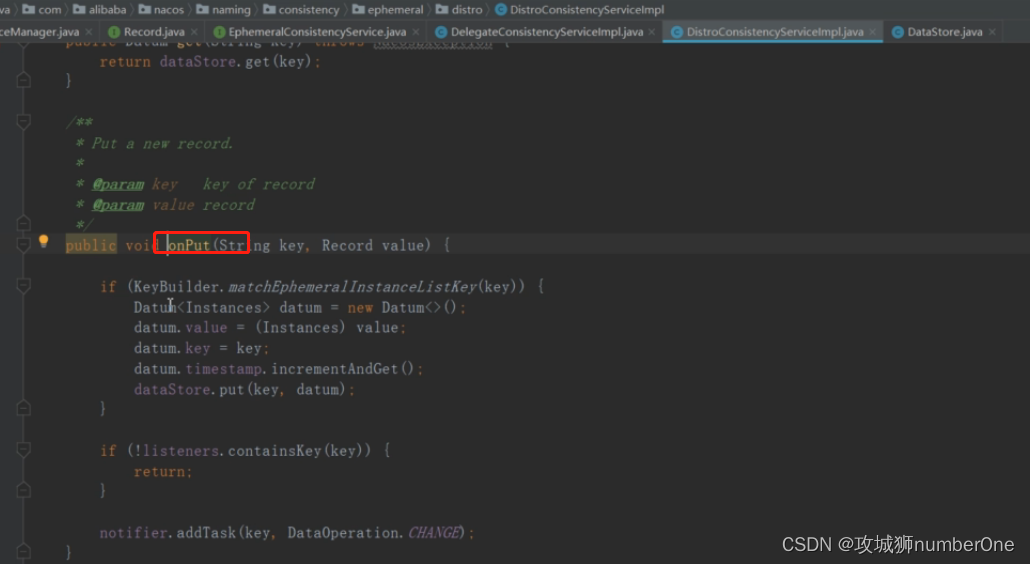
Task: Click matchEphemeralInstanceListKey method call
Action: (352, 286)
